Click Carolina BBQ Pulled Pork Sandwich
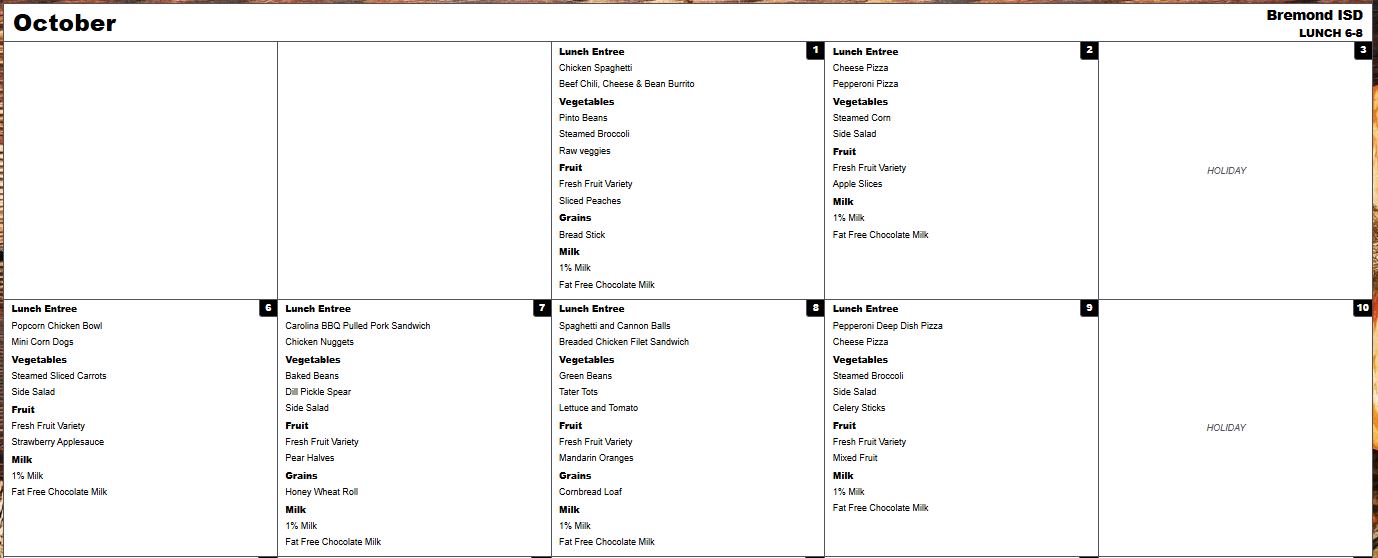Screen dimensions: 1378x558 pyautogui.click(x=358, y=326)
